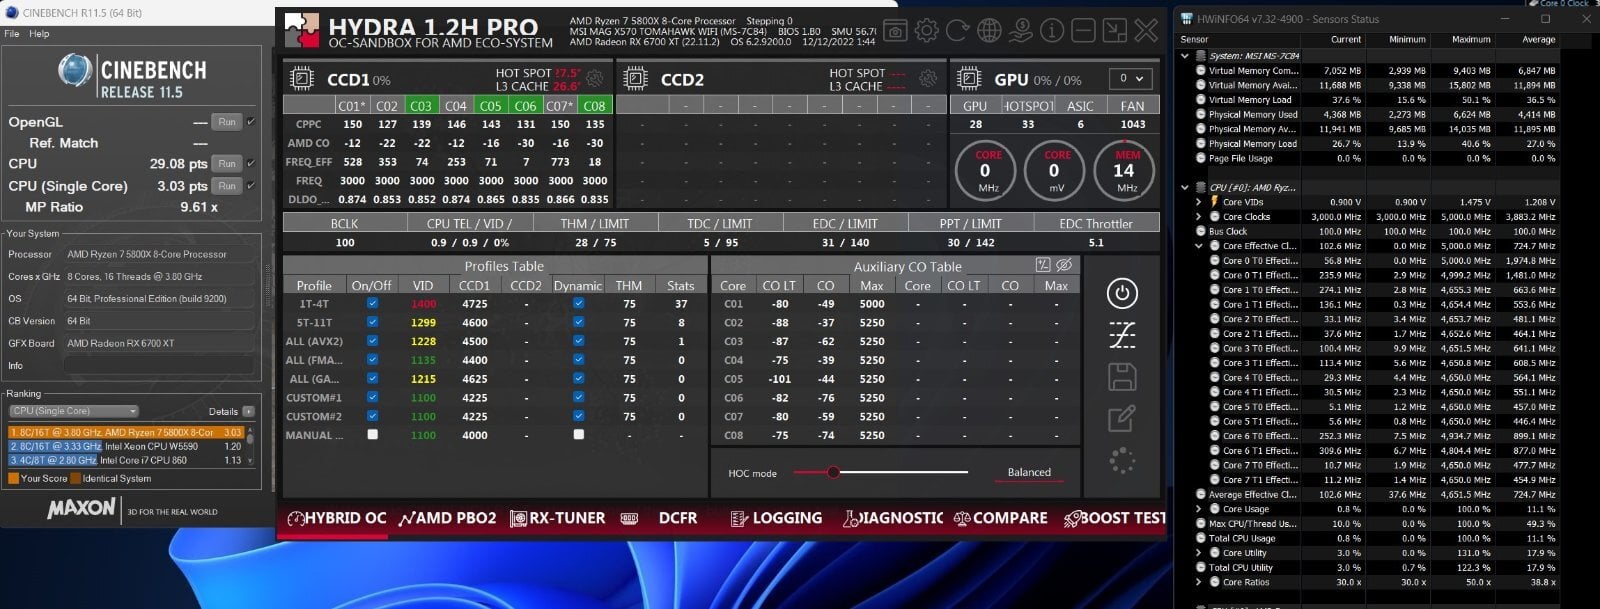Run the CPU benchmark
The image size is (1600, 609).
227,163
